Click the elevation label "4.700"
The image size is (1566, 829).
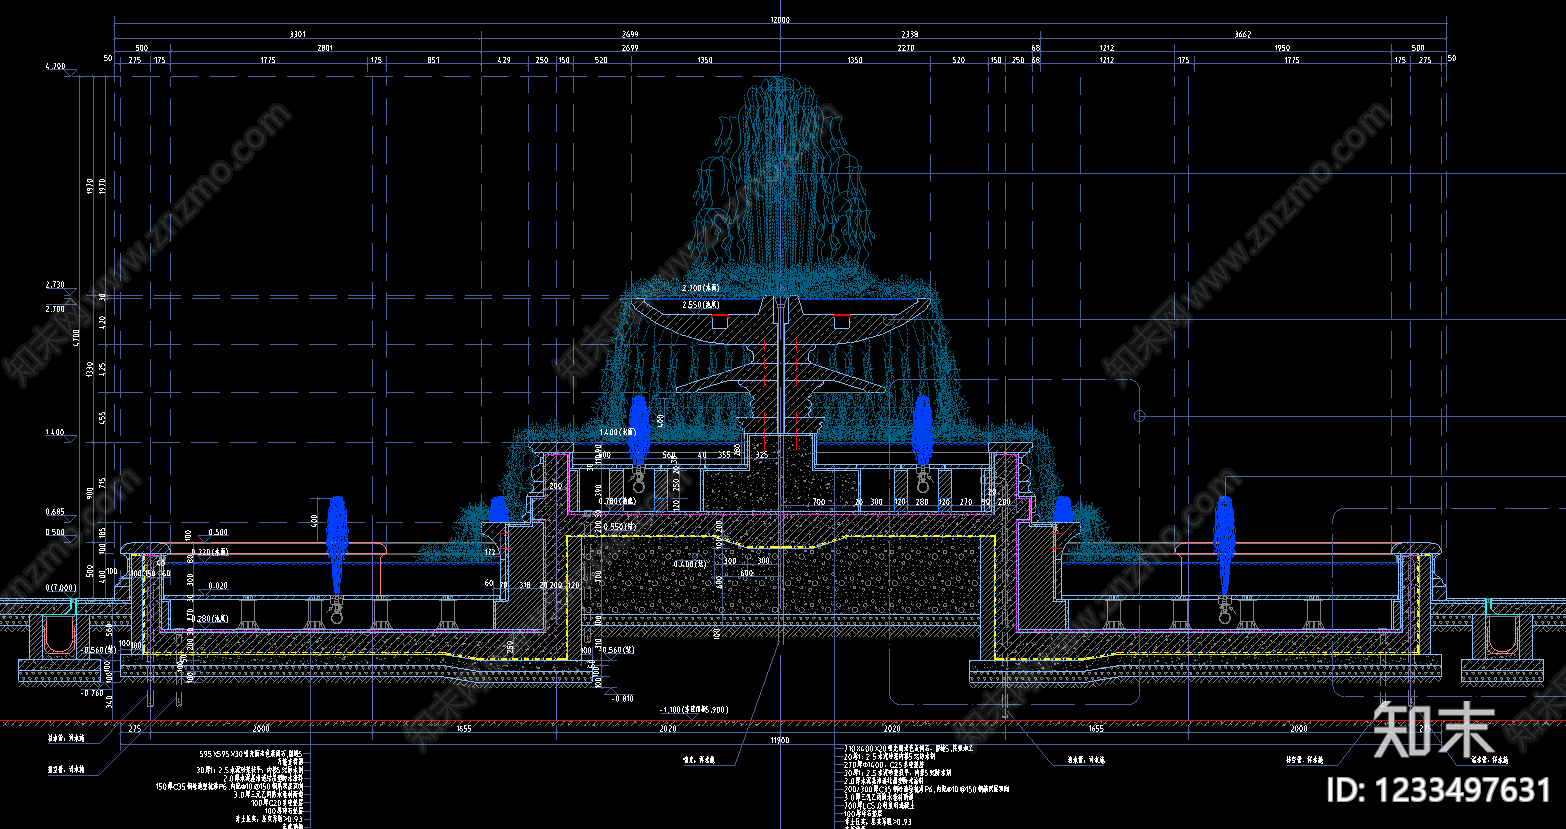pyautogui.click(x=54, y=67)
